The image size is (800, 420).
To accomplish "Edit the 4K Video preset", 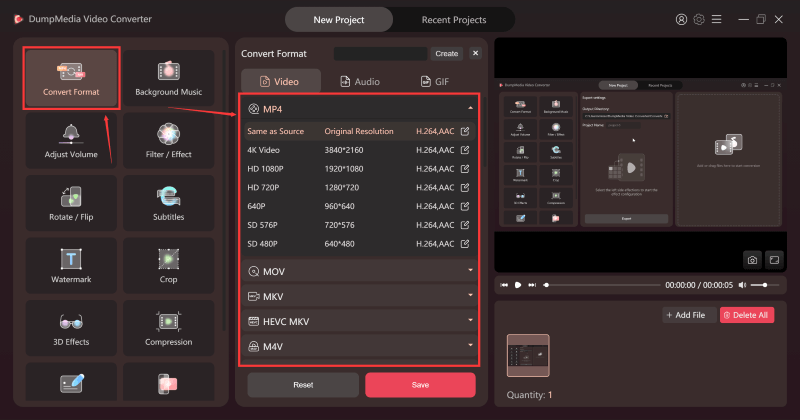I will (x=465, y=150).
